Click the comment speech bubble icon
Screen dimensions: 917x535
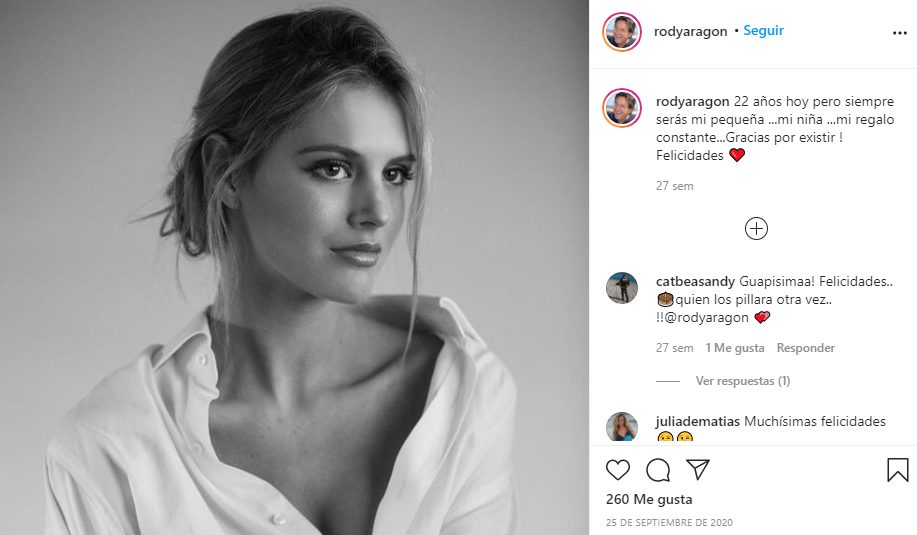pyautogui.click(x=657, y=469)
